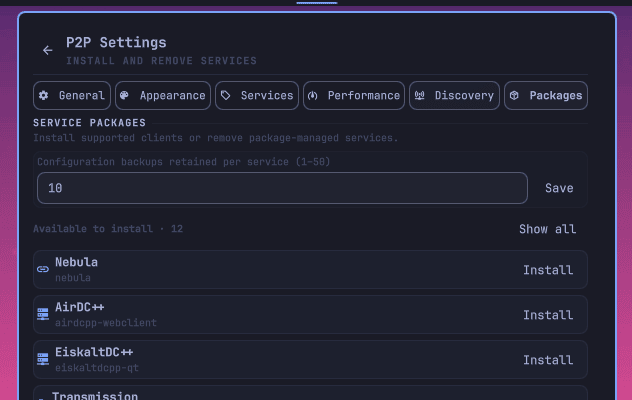632x400 pixels.
Task: Click the 'Available to install · 12' label
Action: click(x=108, y=229)
